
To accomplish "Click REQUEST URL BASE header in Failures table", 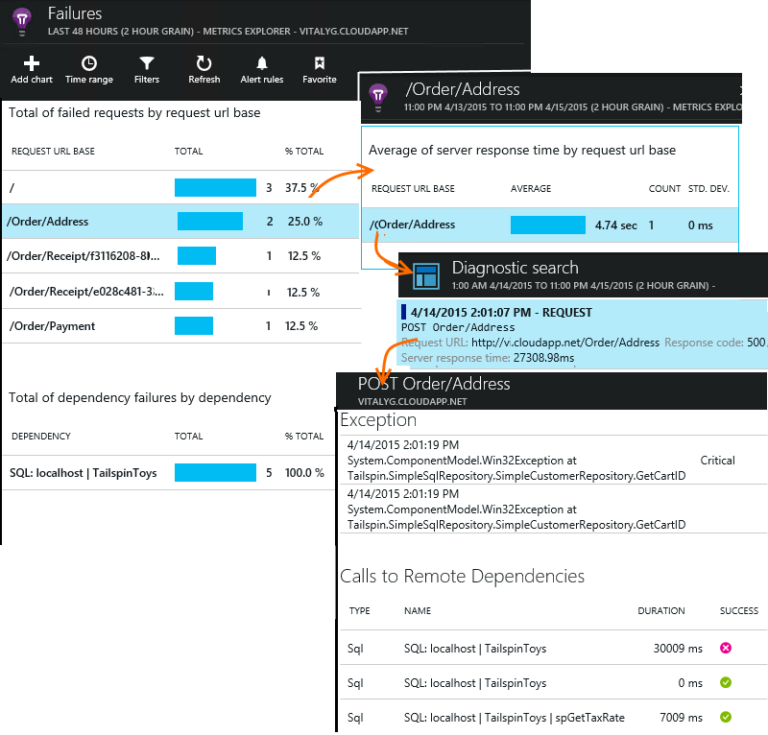I will pyautogui.click(x=53, y=151).
